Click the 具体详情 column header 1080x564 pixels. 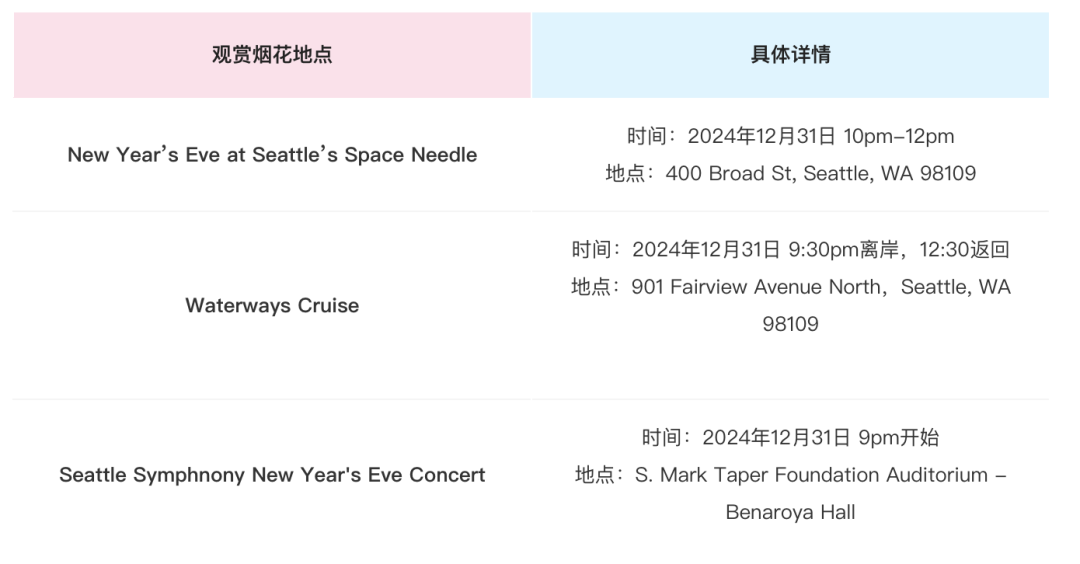tap(790, 54)
